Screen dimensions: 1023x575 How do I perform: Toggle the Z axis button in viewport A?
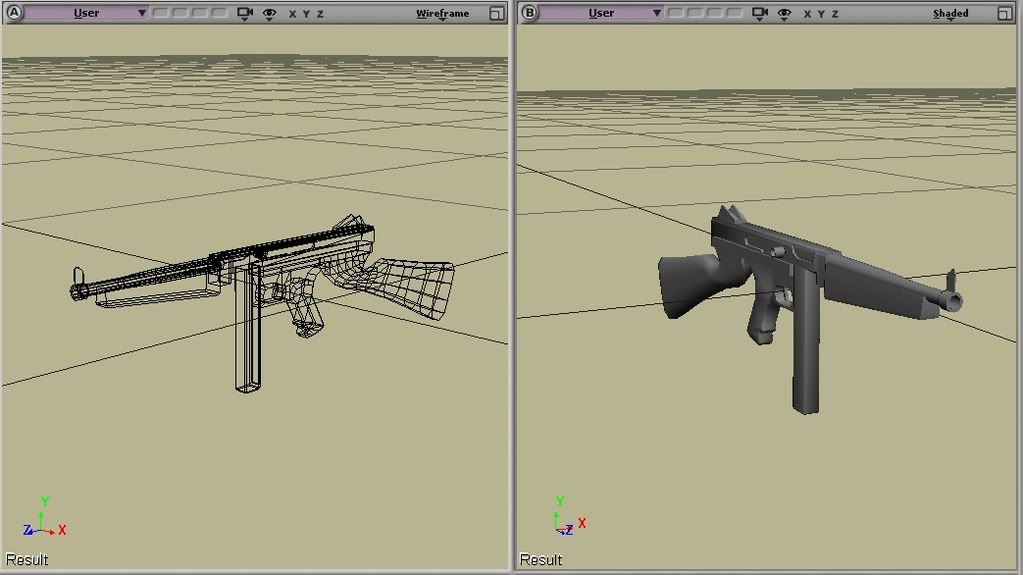click(320, 14)
